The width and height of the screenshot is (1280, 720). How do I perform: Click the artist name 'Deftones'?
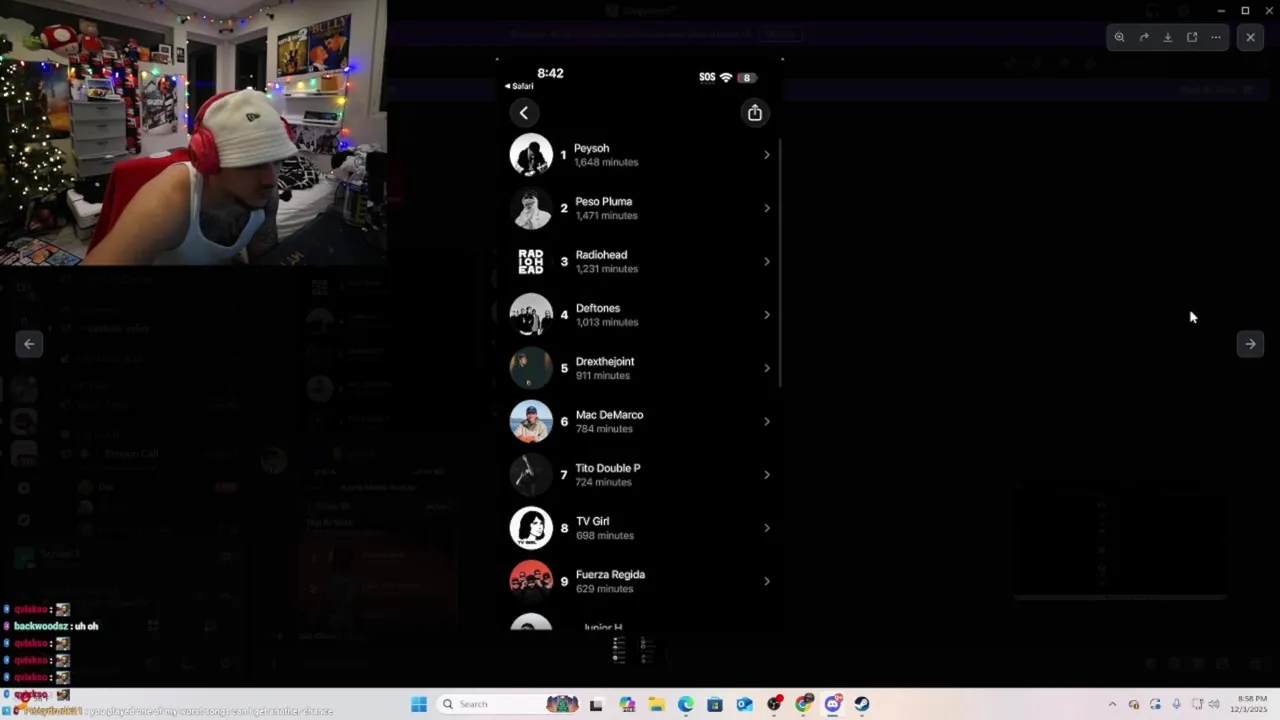coord(597,308)
